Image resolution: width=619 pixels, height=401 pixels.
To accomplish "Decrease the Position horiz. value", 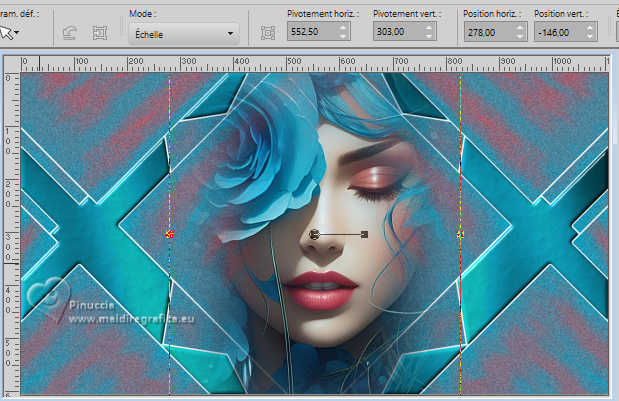I will click(520, 37).
